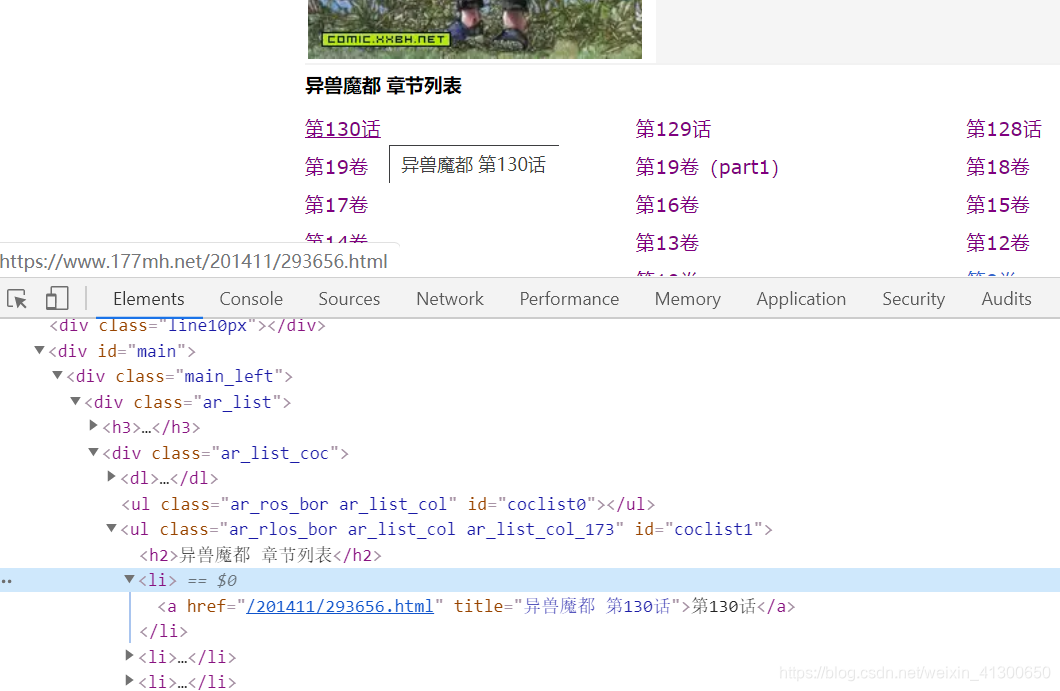Switch to the Sources tab

click(x=348, y=298)
